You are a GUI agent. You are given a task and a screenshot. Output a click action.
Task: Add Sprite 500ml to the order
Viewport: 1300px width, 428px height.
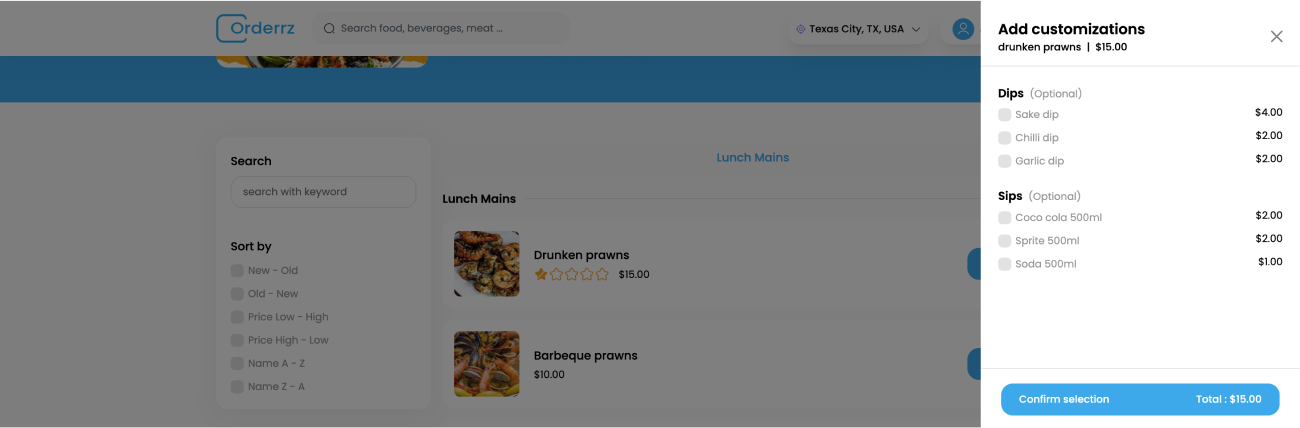tap(1005, 241)
